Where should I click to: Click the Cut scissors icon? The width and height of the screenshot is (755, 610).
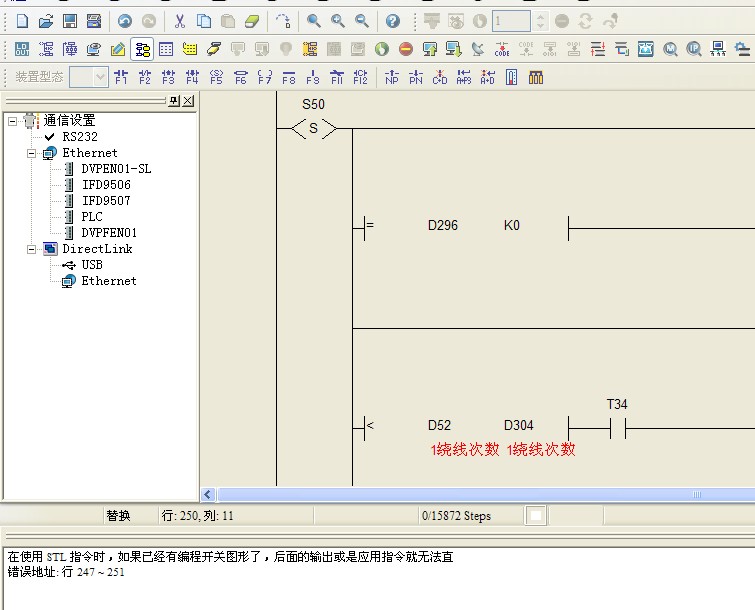tap(179, 21)
